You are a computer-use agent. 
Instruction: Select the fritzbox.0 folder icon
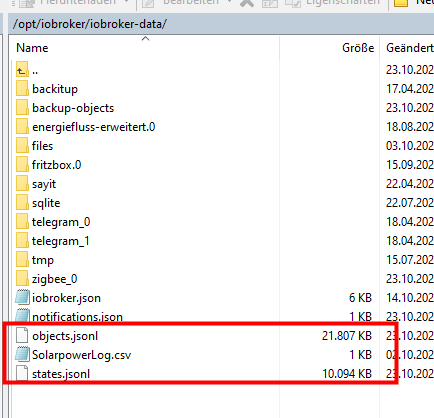(22, 165)
